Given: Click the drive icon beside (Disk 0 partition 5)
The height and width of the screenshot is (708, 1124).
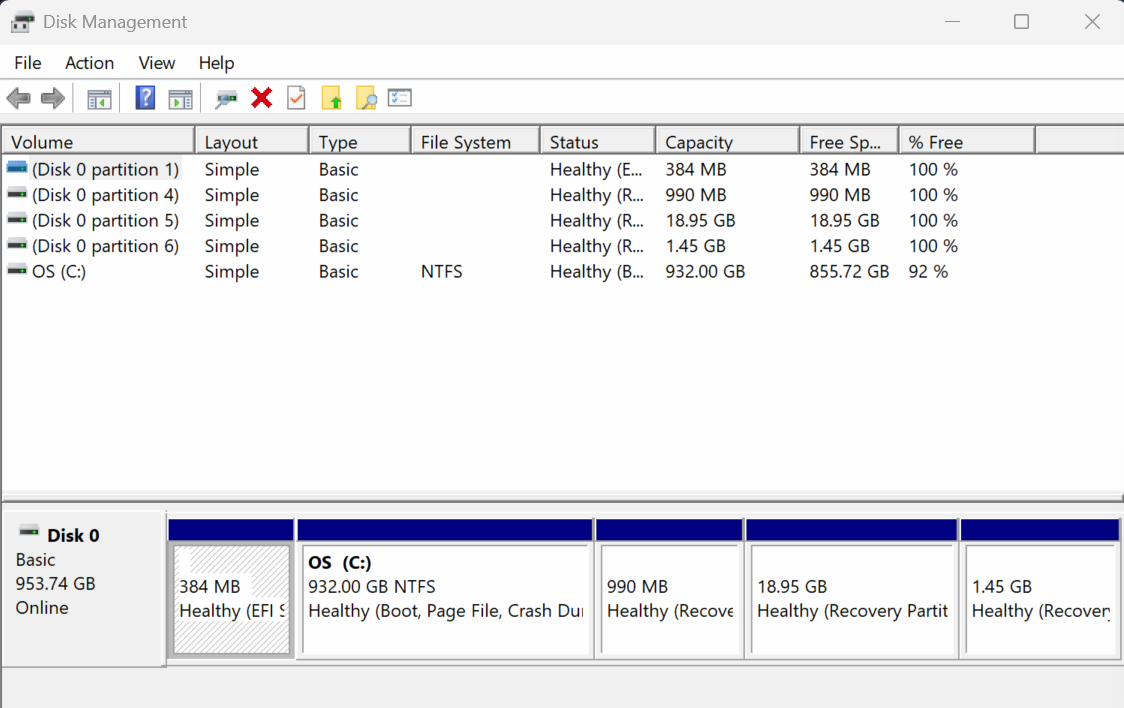Looking at the screenshot, I should [17, 219].
